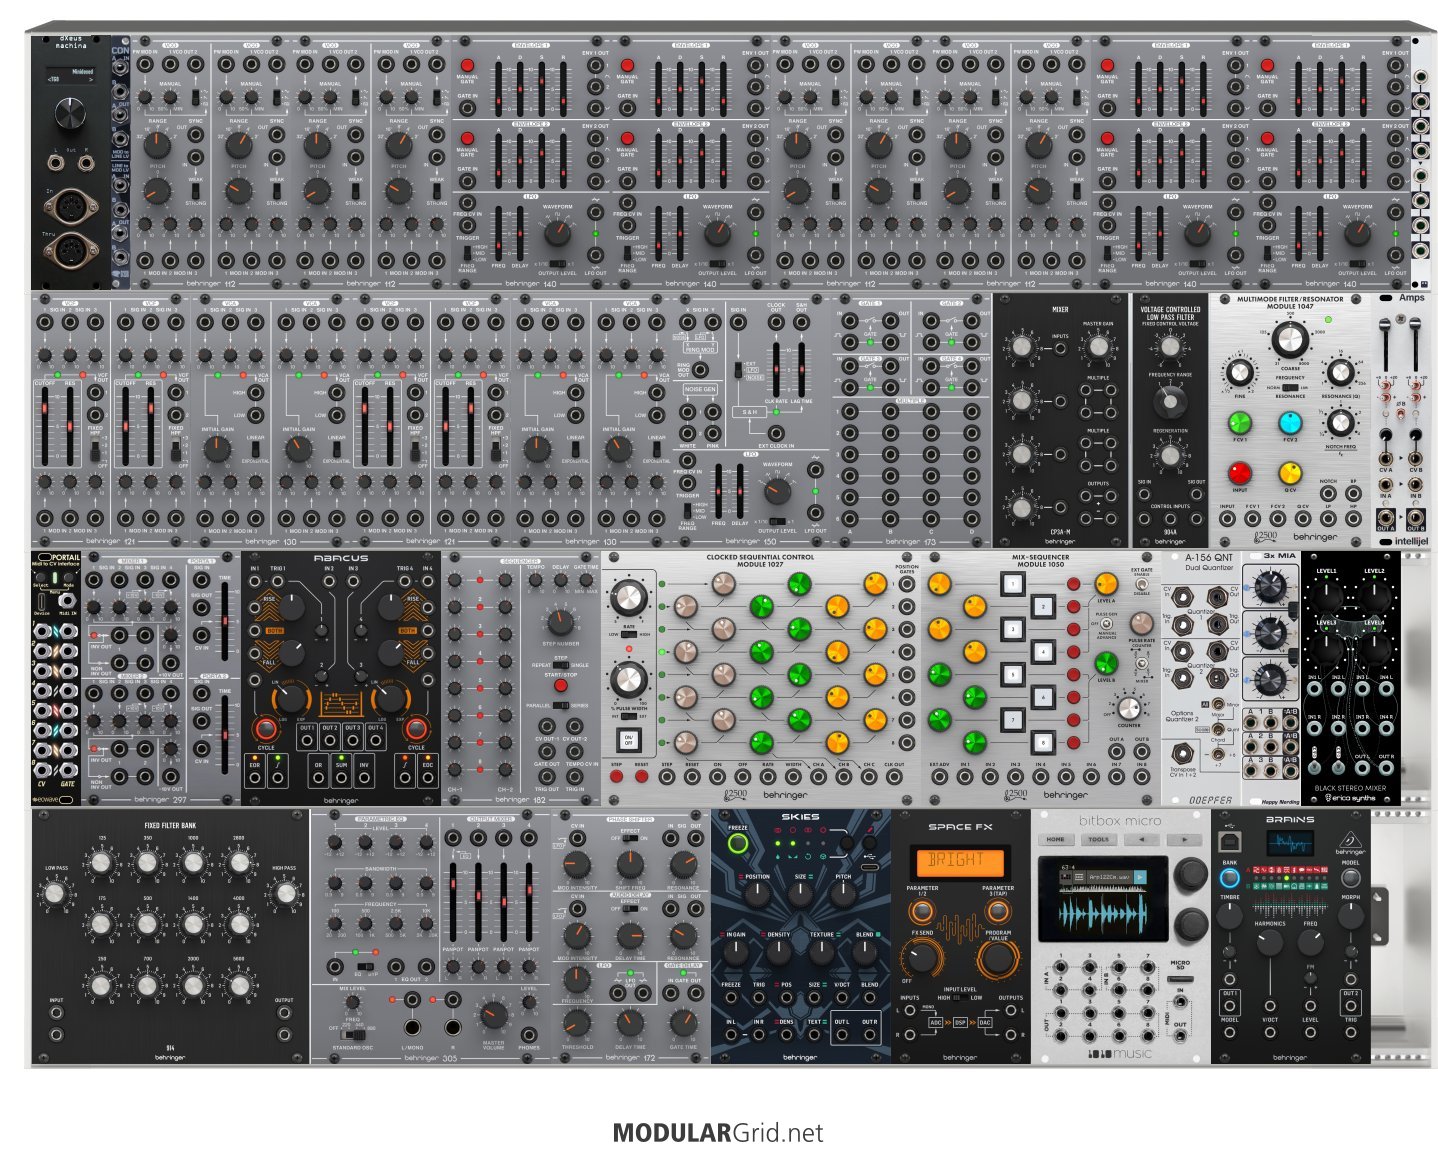Toggle the PARALLEL/SERIES switch on the sequencer
The height and width of the screenshot is (1154, 1438).
(x=561, y=705)
